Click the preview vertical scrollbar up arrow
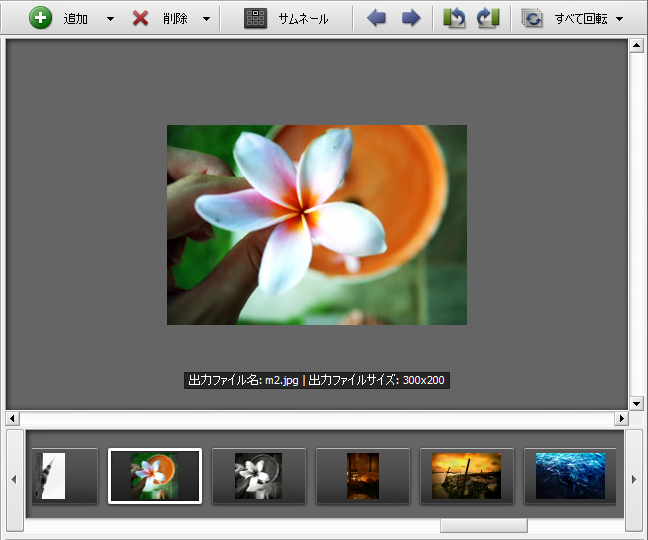The width and height of the screenshot is (648, 540). (x=636, y=45)
